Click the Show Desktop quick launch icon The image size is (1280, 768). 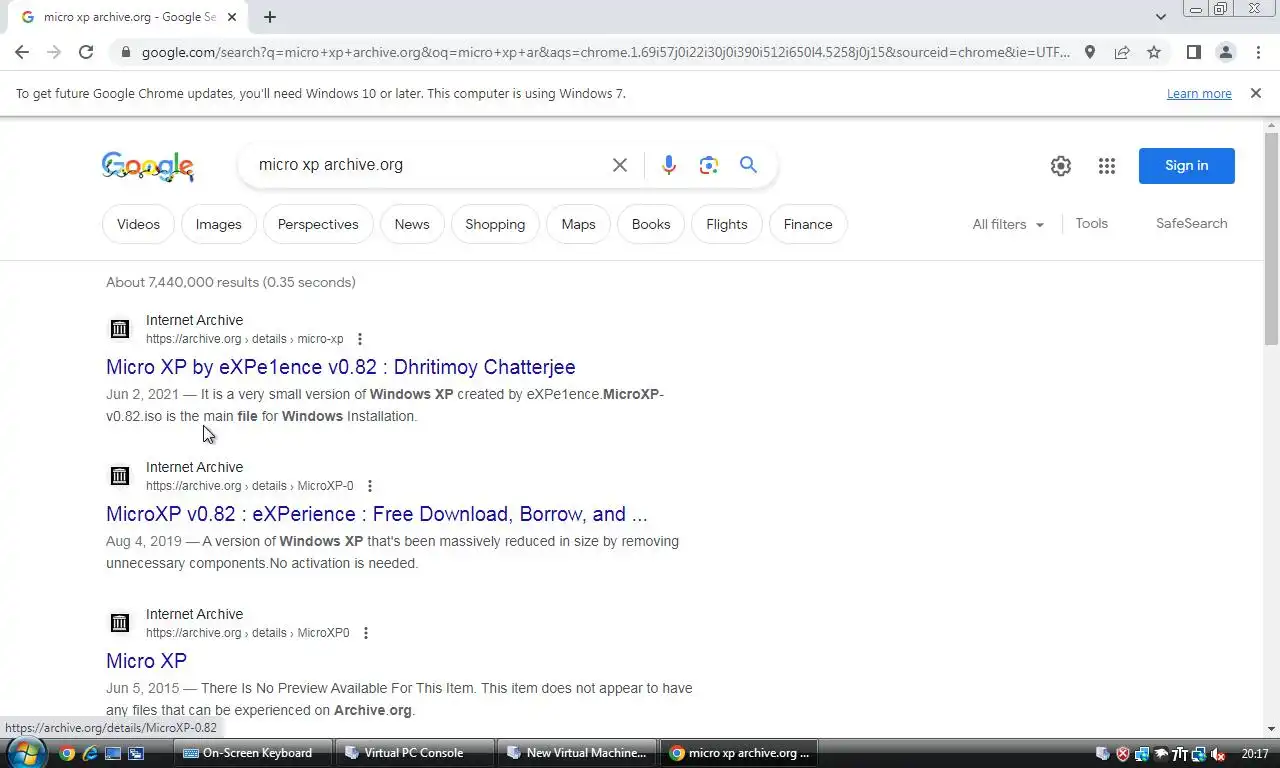113,753
